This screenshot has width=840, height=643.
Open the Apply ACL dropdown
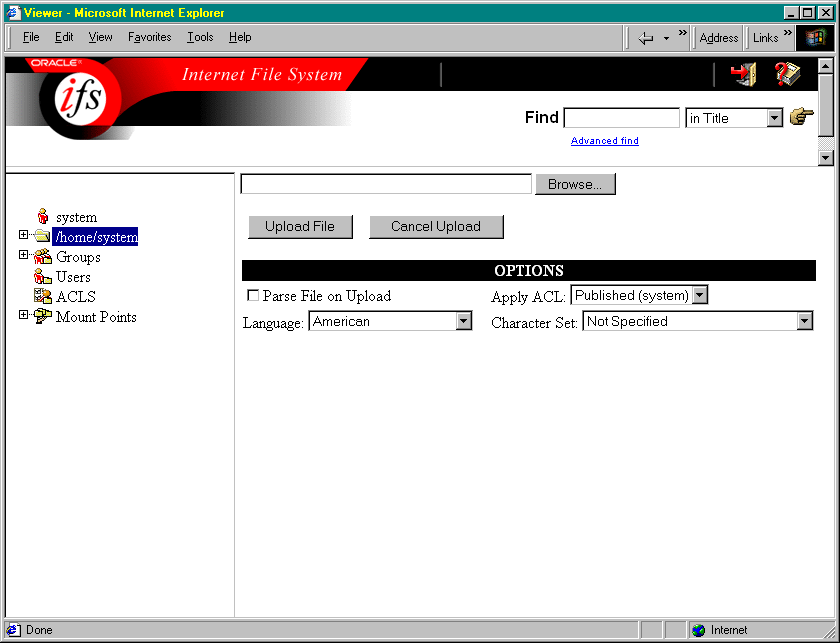[700, 295]
